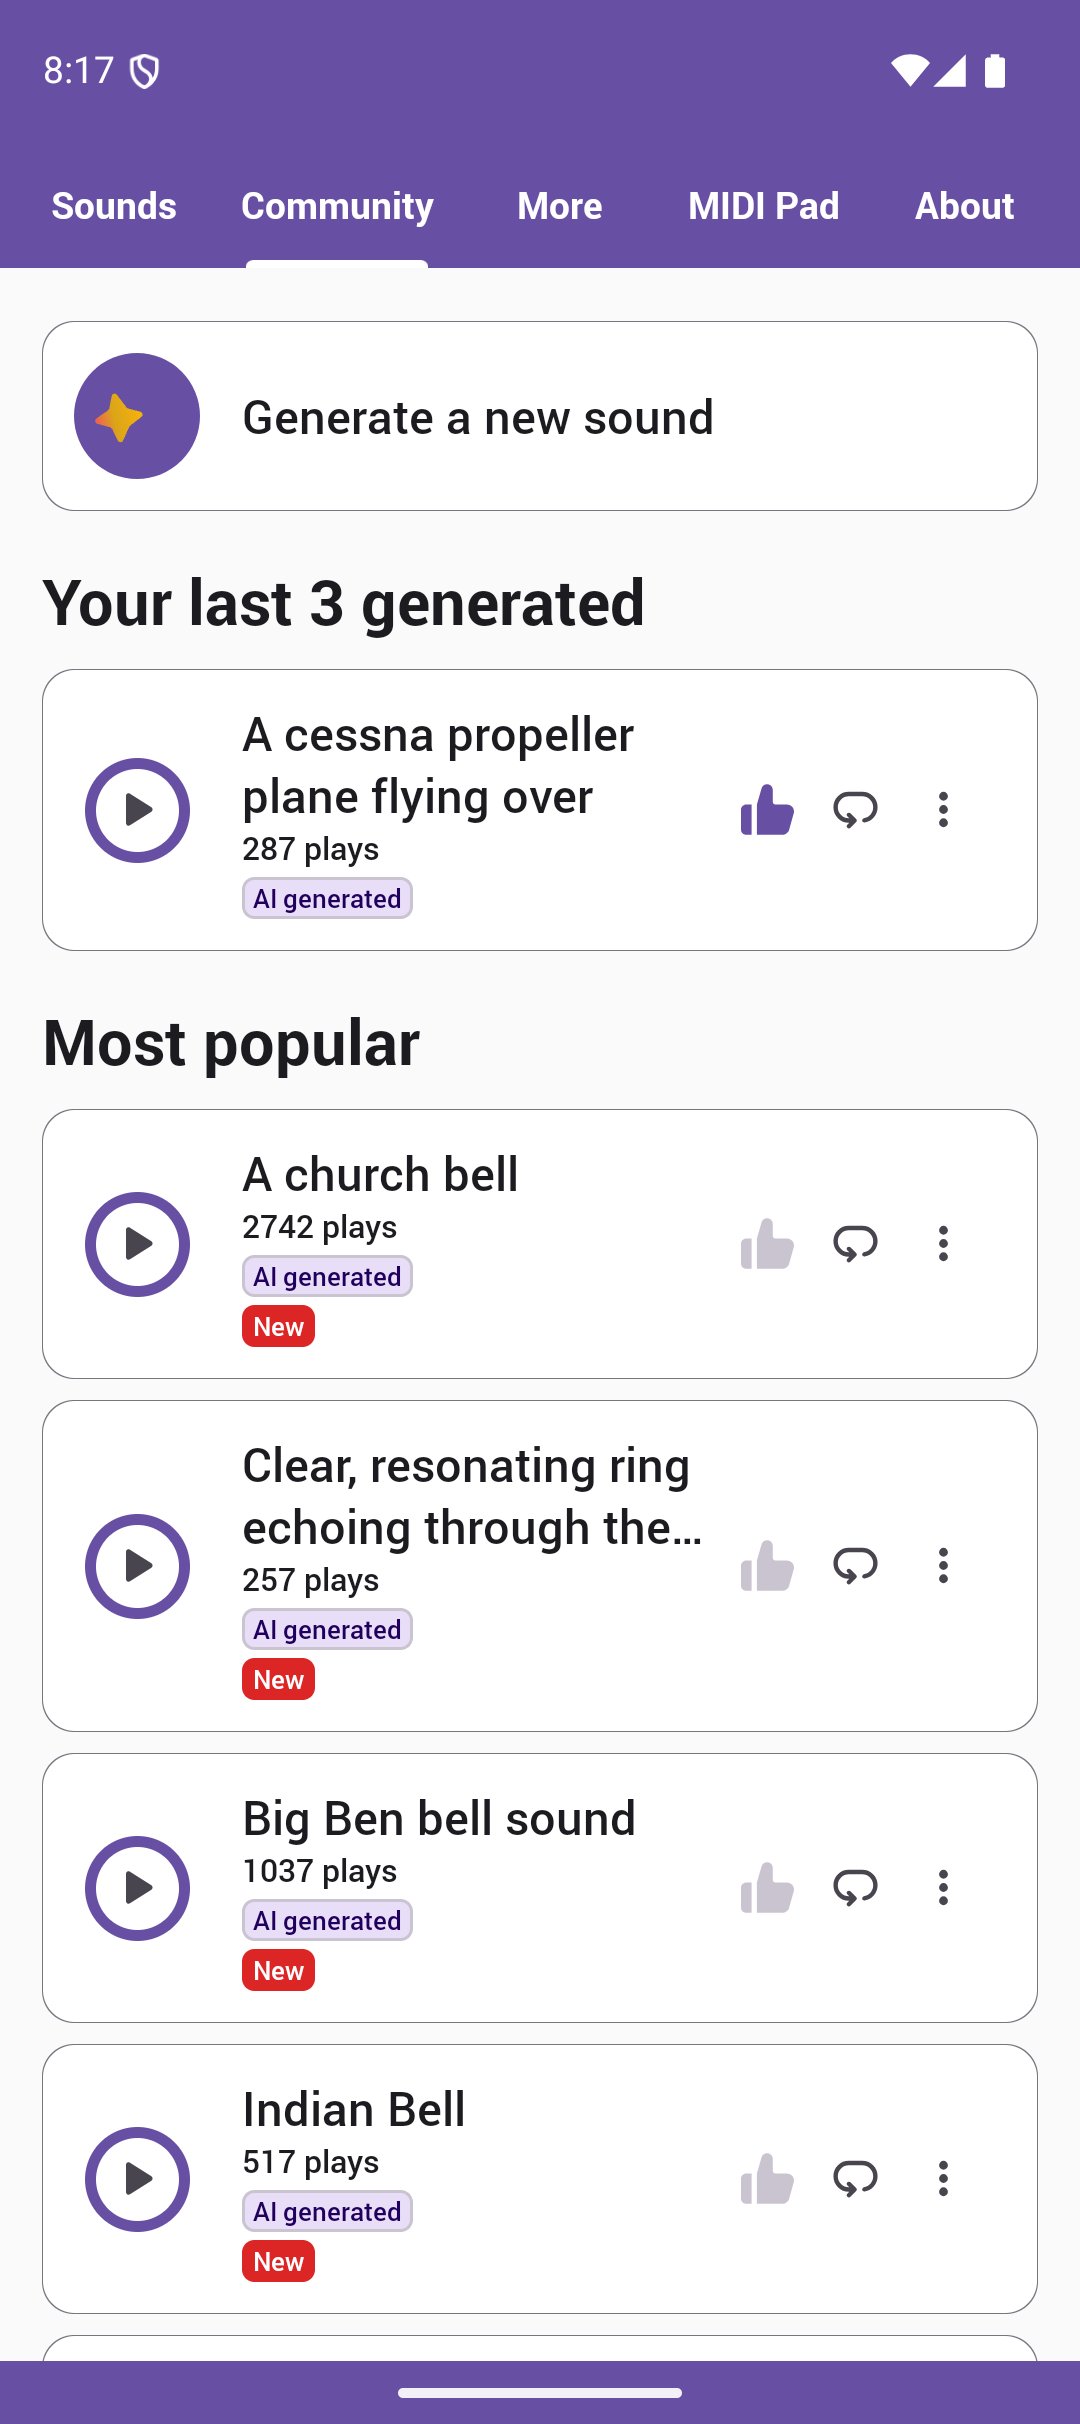This screenshot has height=2424, width=1080.
Task: Like the Clear resonating ring sound
Action: [767, 1565]
